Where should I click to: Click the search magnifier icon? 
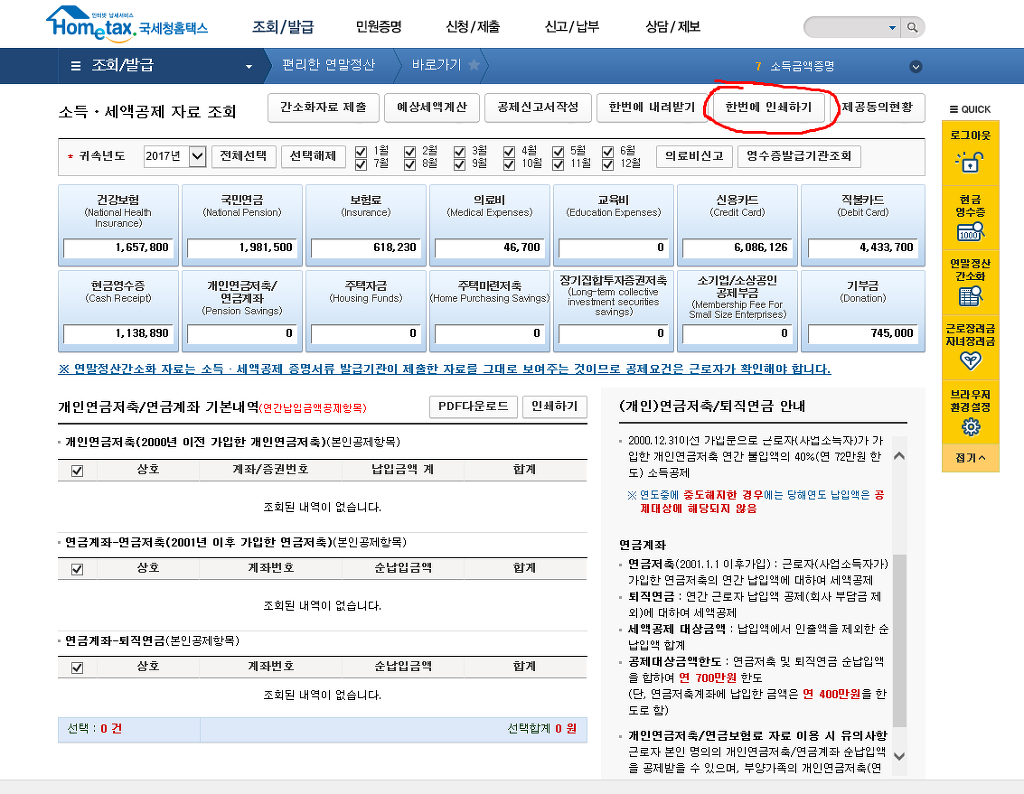click(913, 27)
